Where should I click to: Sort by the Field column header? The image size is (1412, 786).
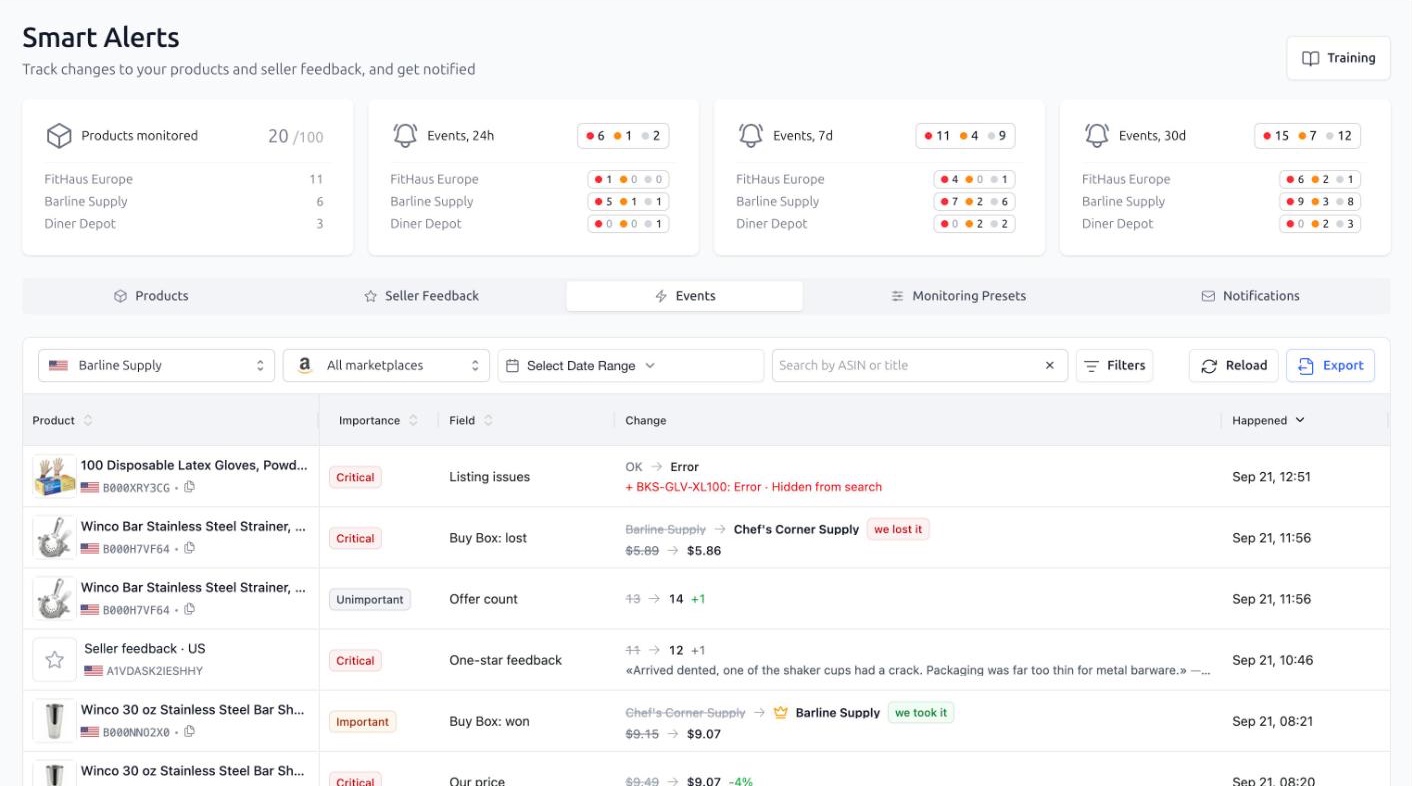pyautogui.click(x=471, y=421)
